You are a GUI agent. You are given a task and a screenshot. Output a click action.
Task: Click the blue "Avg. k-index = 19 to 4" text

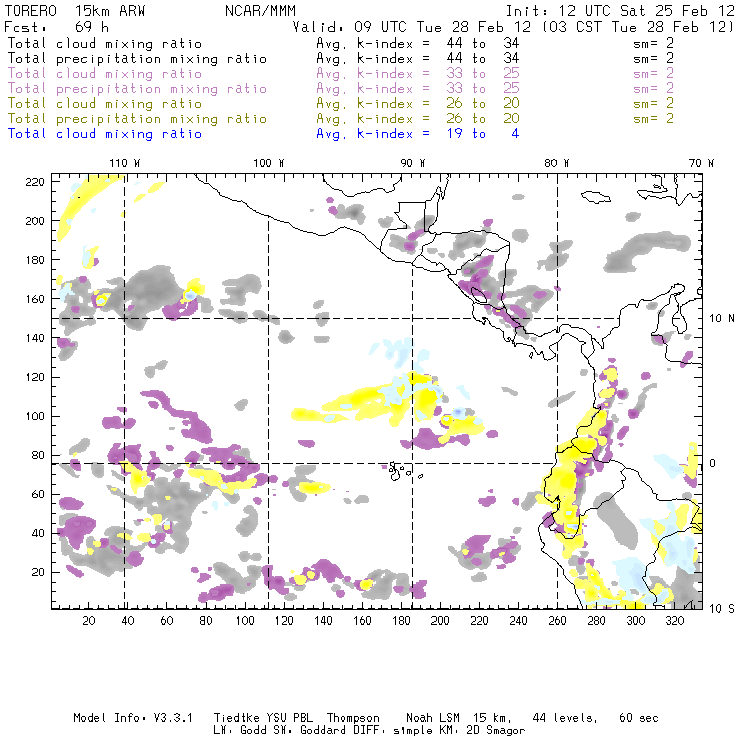click(x=418, y=134)
